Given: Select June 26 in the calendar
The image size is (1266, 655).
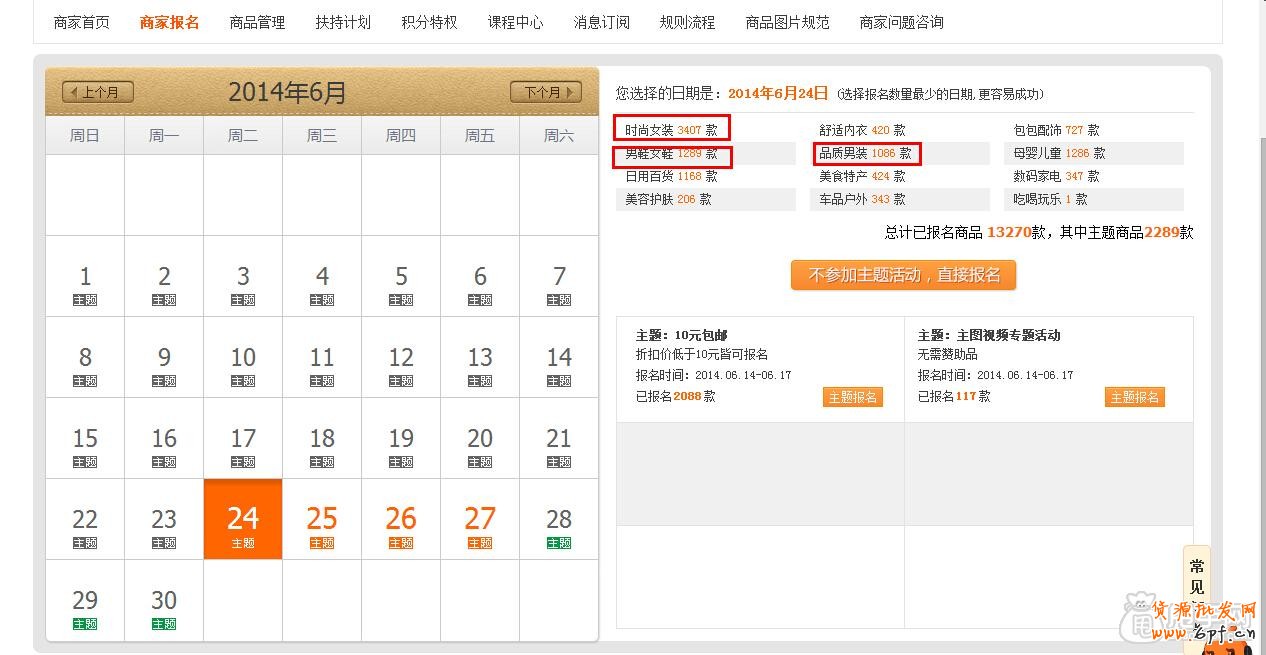Looking at the screenshot, I should click(x=401, y=519).
